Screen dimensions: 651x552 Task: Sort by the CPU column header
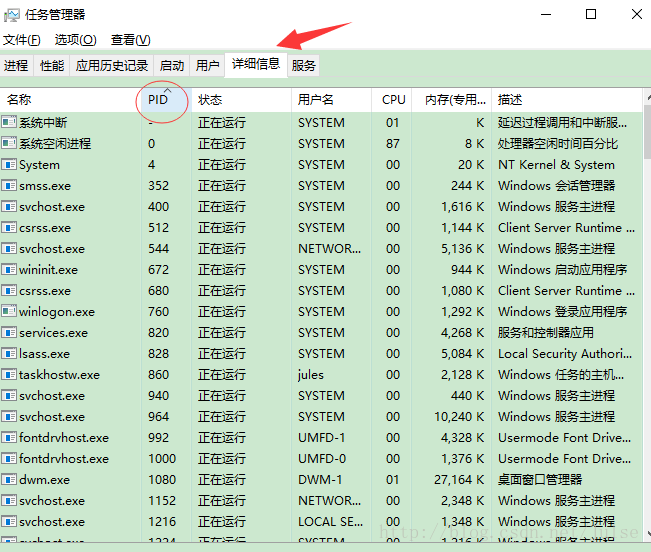394,100
